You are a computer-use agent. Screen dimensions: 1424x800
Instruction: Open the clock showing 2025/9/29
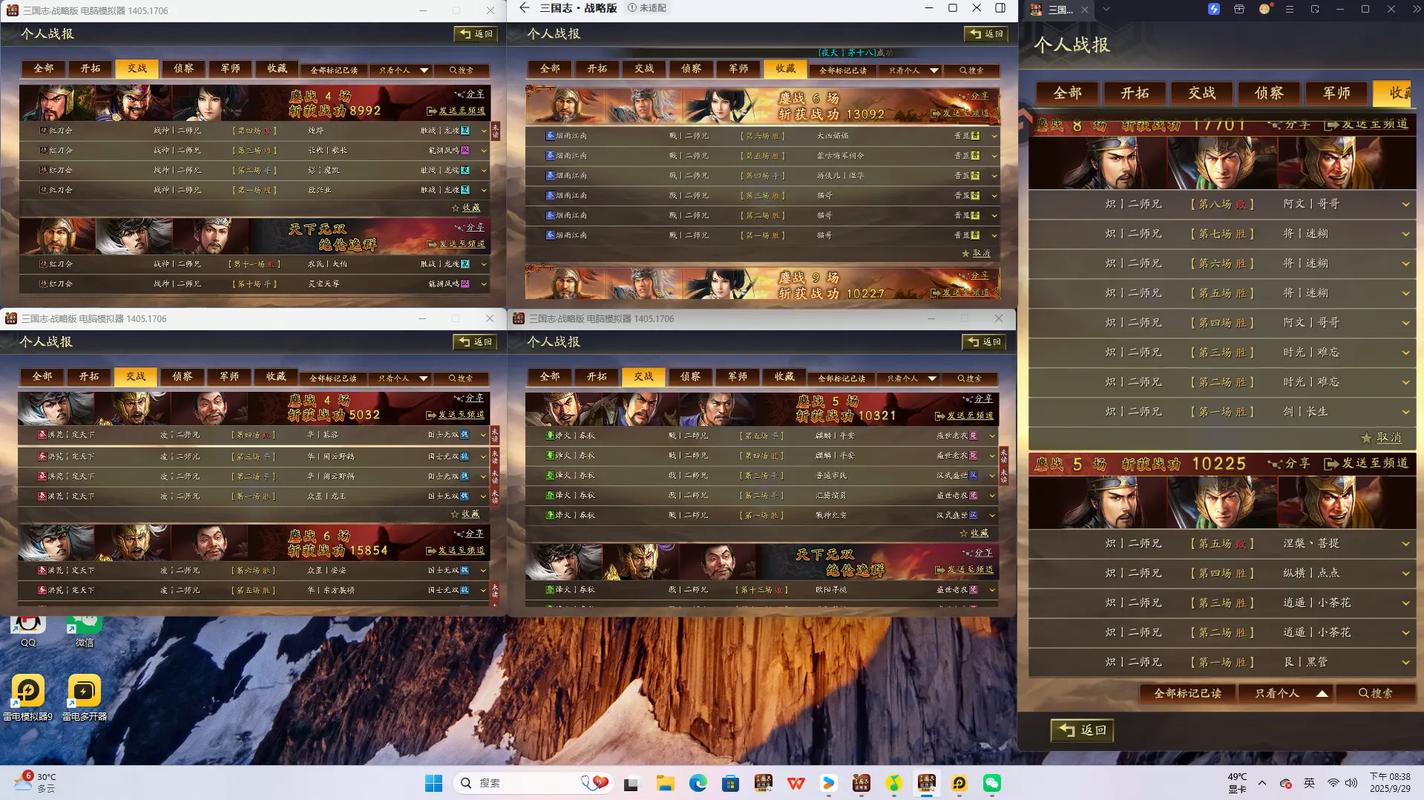coord(1389,782)
